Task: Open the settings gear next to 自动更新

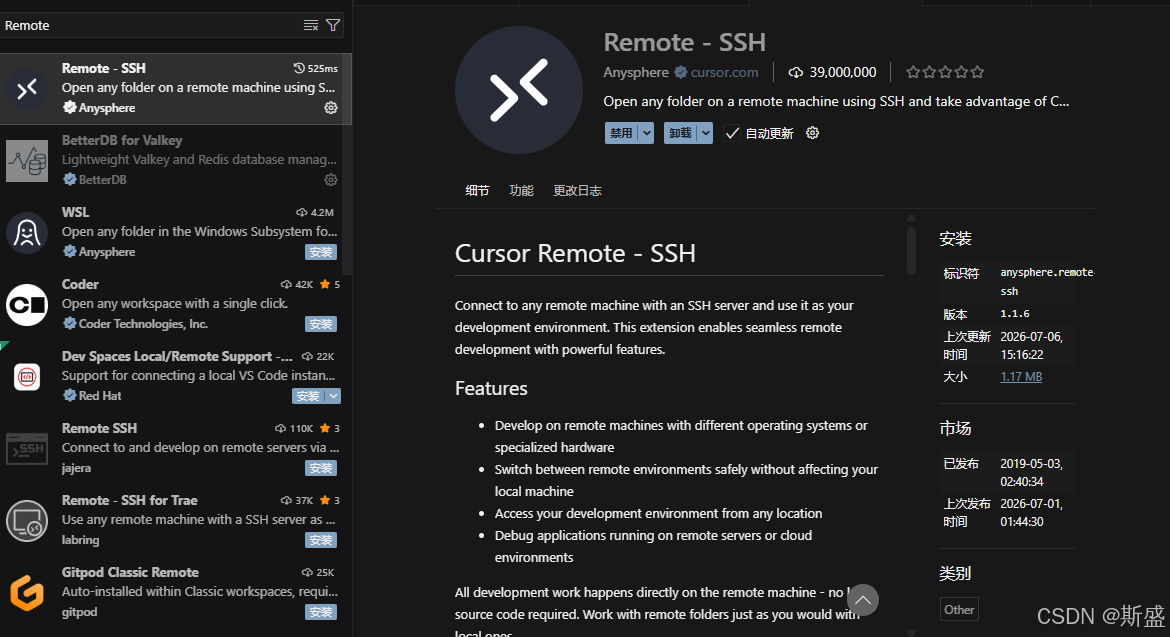Action: 813,133
